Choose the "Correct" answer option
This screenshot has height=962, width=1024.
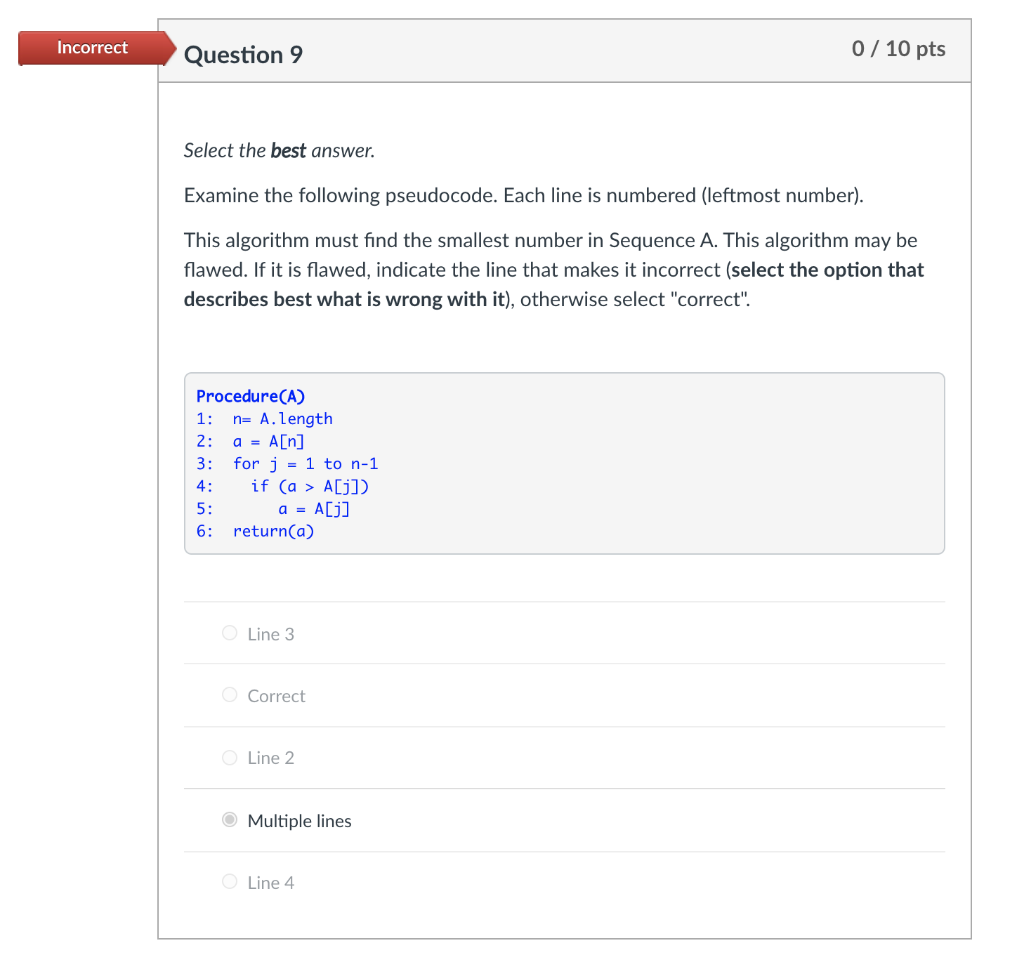pyautogui.click(x=229, y=695)
